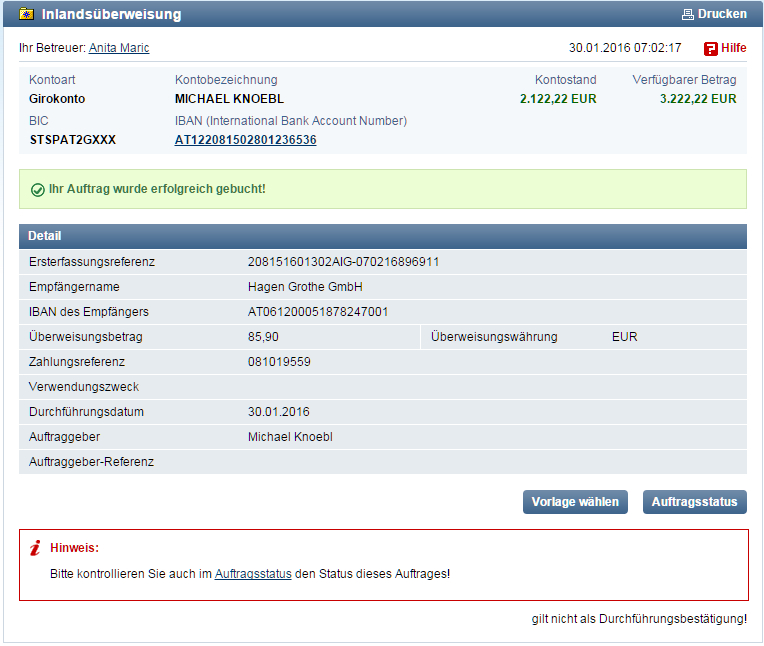This screenshot has height=646, width=764.
Task: Click the Kontostand value 2.122,22 EUR
Action: pos(558,99)
